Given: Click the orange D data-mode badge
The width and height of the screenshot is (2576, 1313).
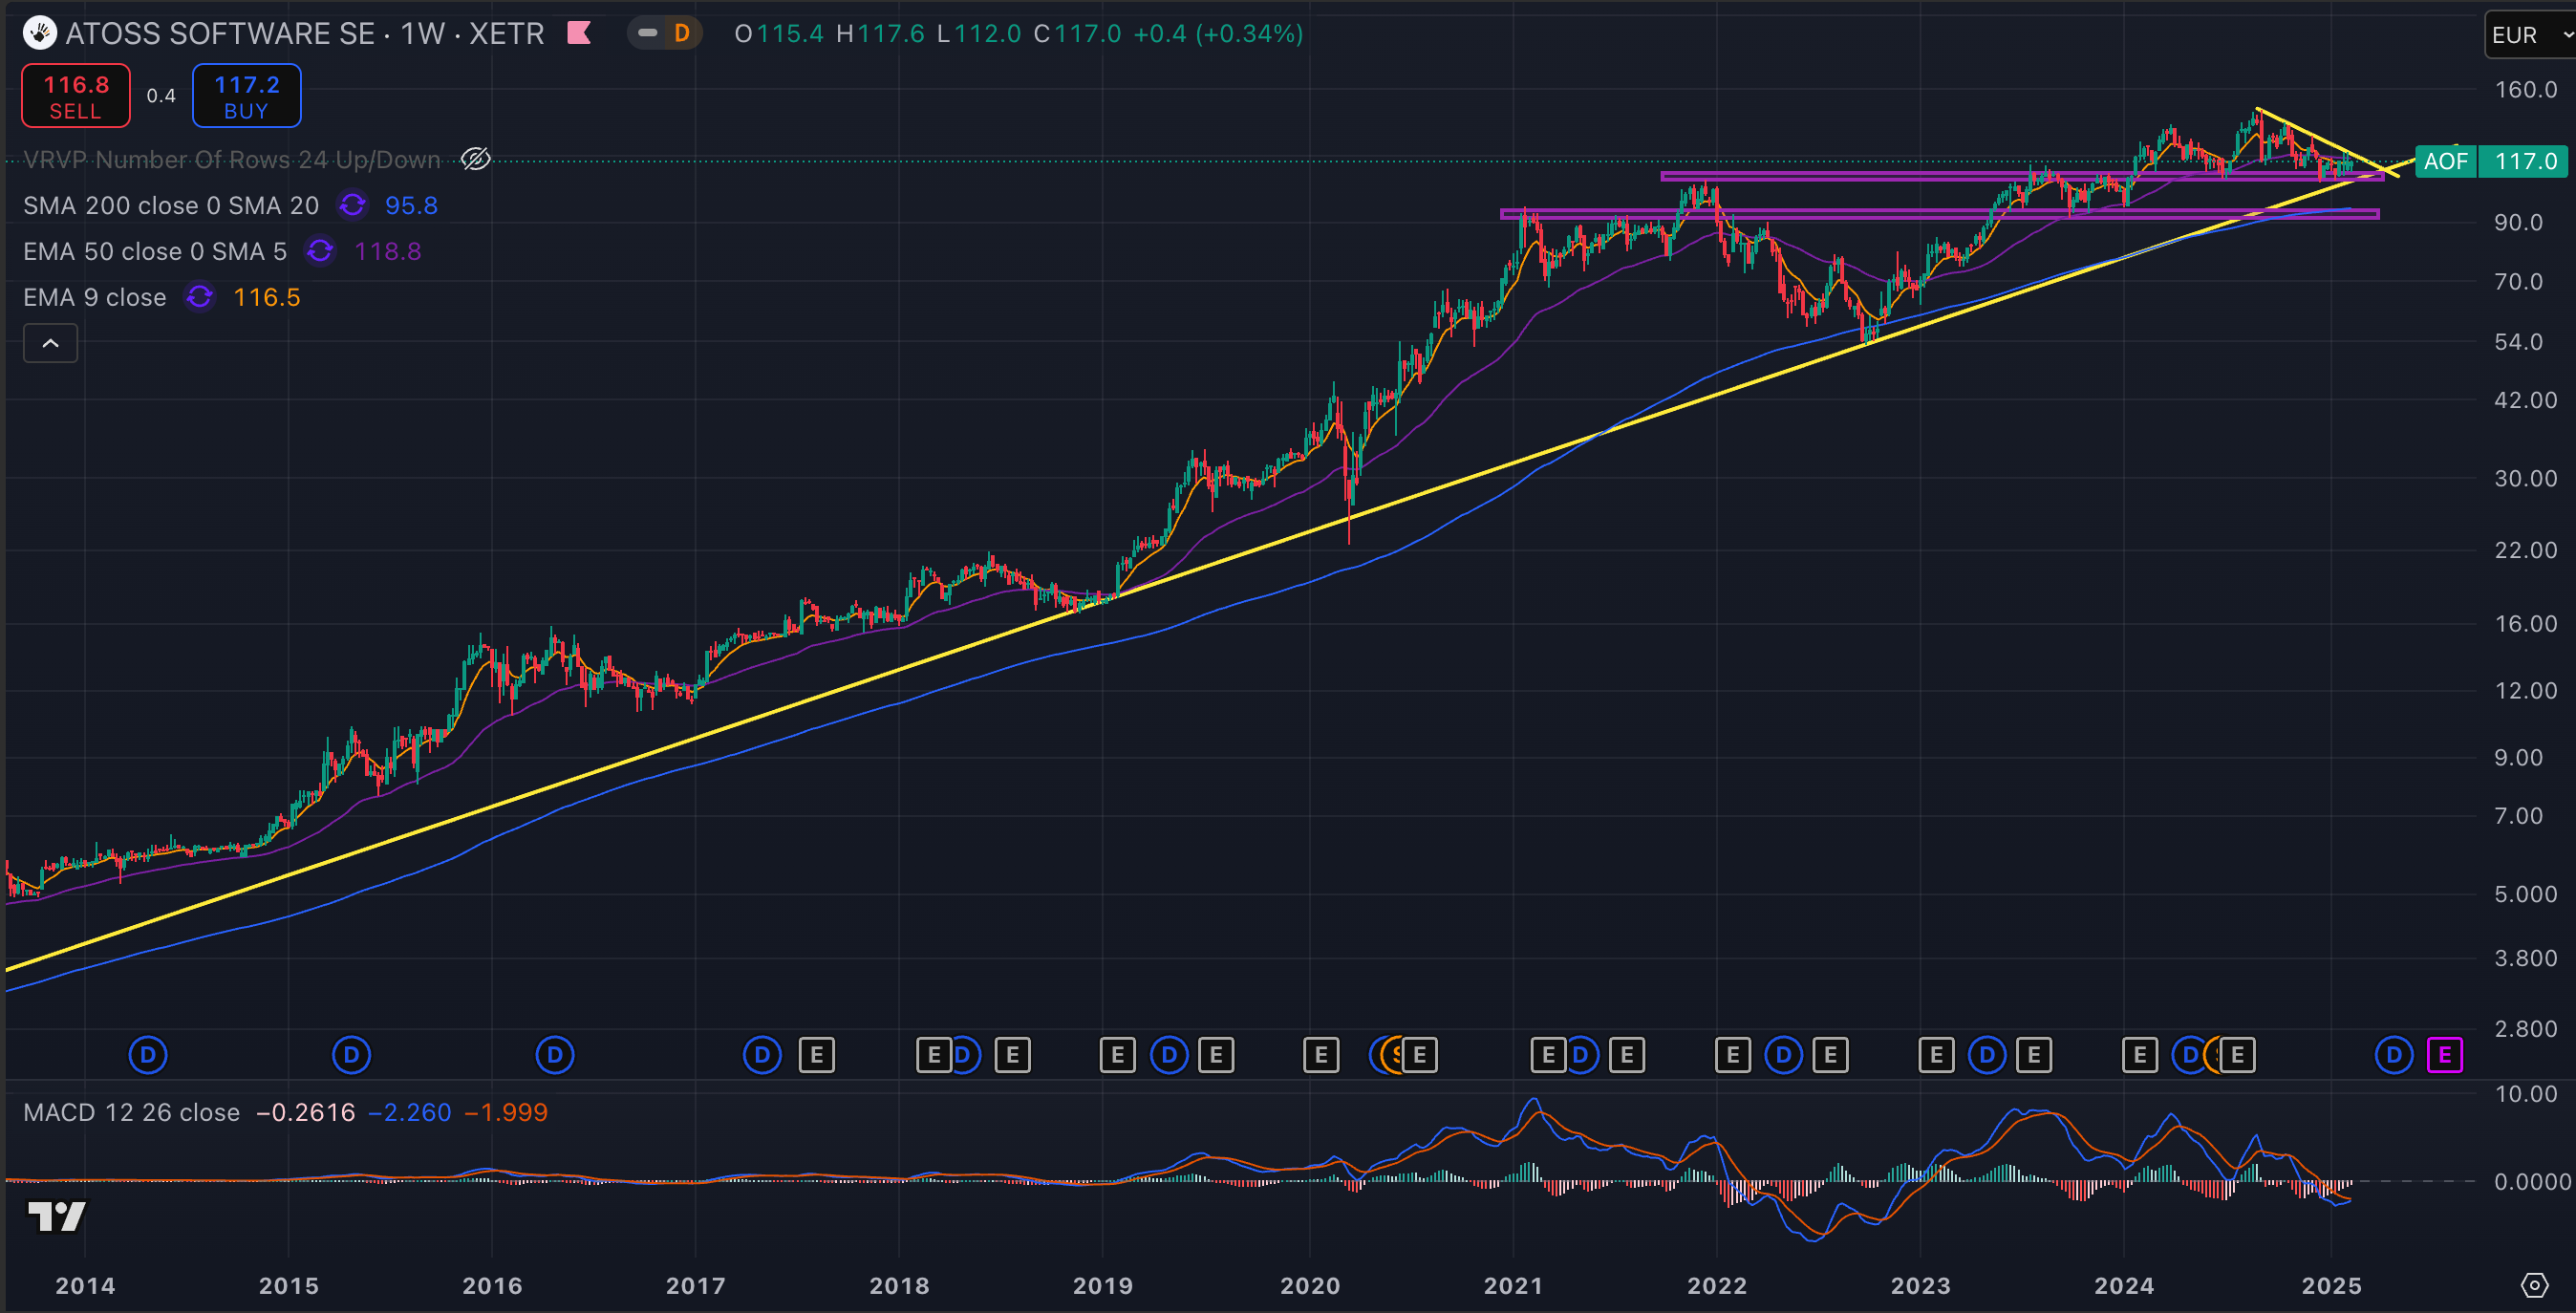Looking at the screenshot, I should click(x=682, y=34).
